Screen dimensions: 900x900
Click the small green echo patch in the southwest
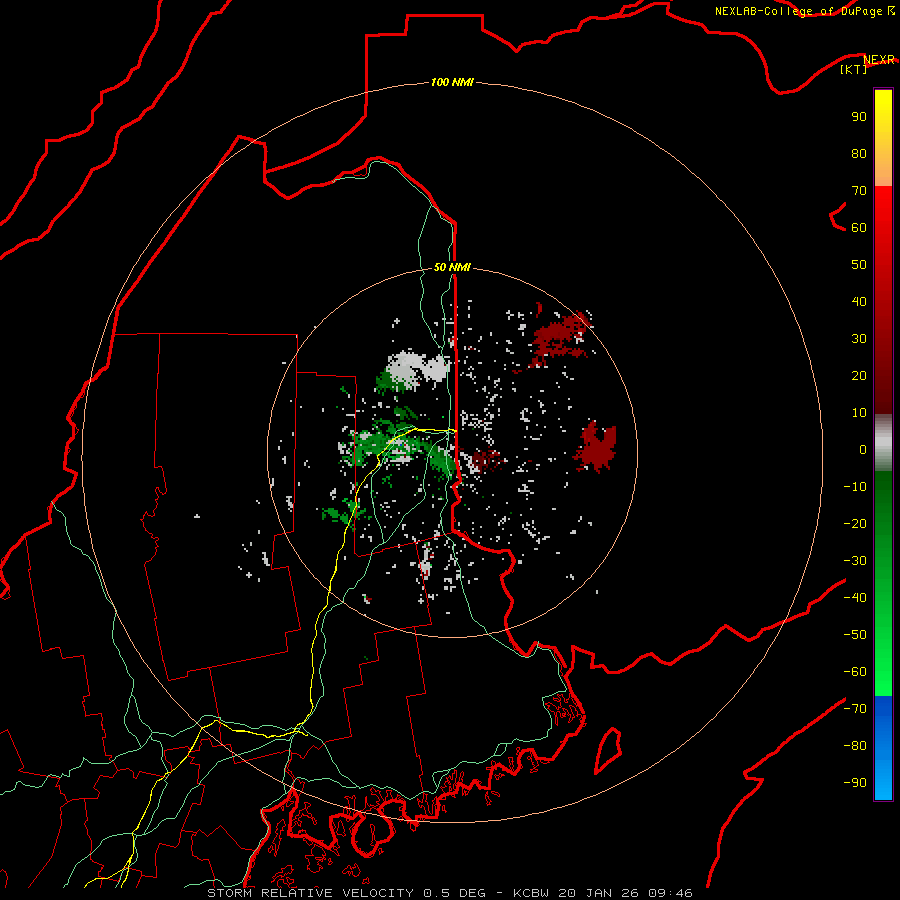point(344,511)
